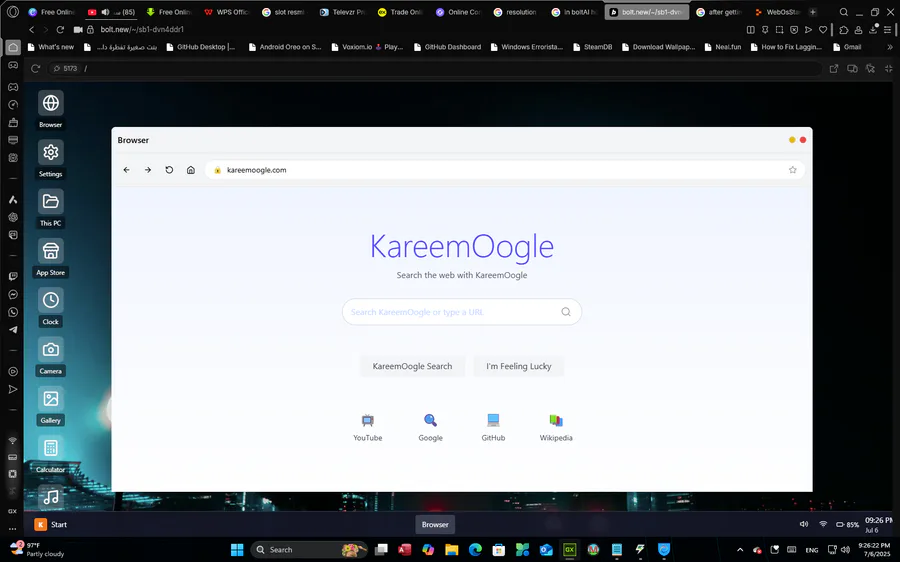Open Opera easy setup menu
The height and width of the screenshot is (562, 900).
pyautogui.click(x=887, y=29)
